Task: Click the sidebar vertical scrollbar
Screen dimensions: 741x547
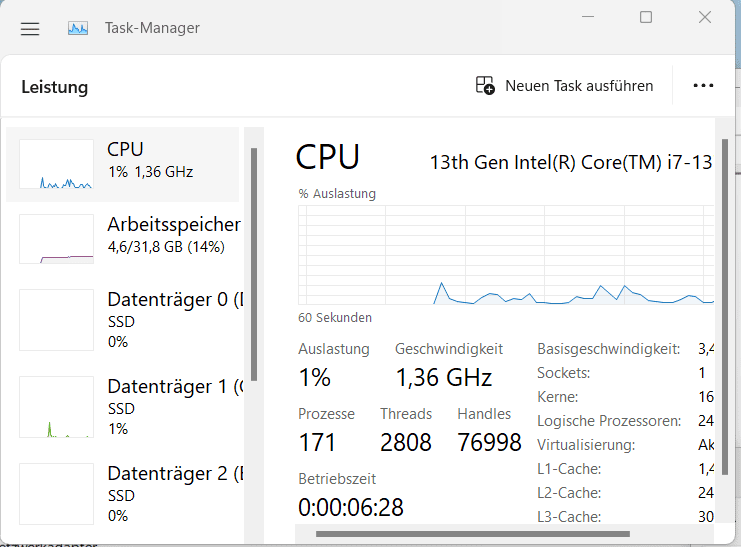Action: [254, 265]
